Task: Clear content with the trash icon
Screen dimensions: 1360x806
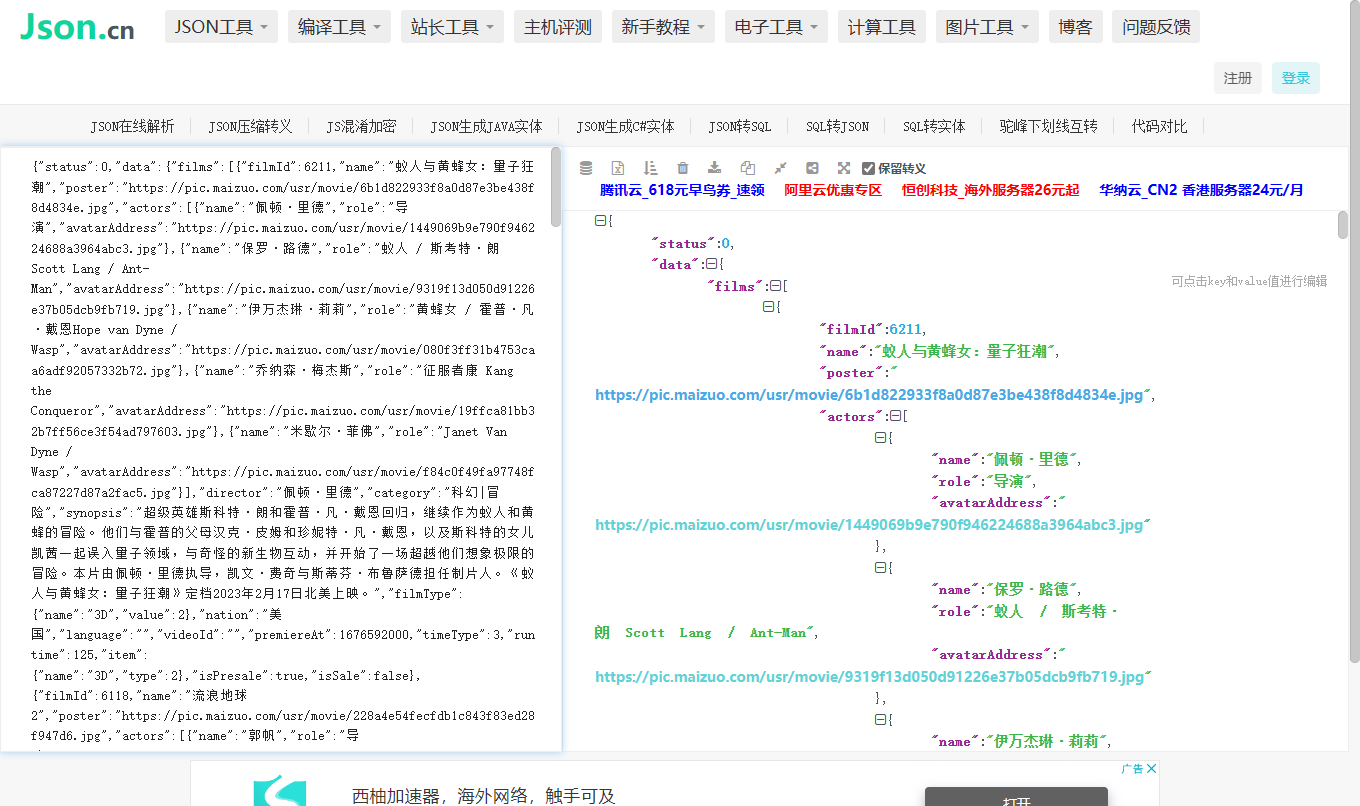Action: pyautogui.click(x=682, y=168)
